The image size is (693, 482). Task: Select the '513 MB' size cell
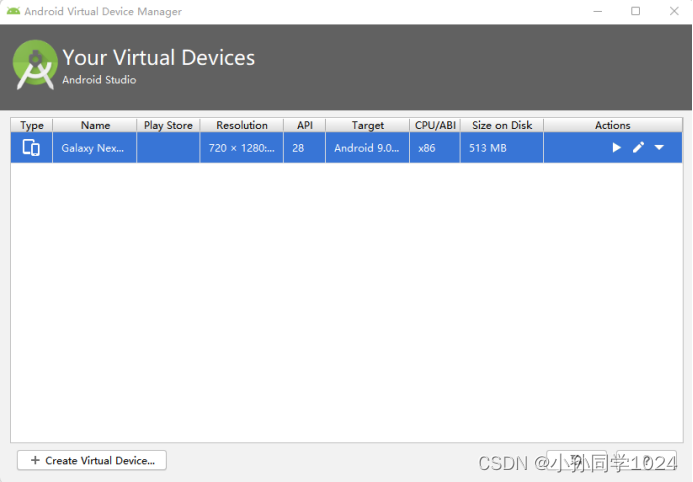coord(502,148)
